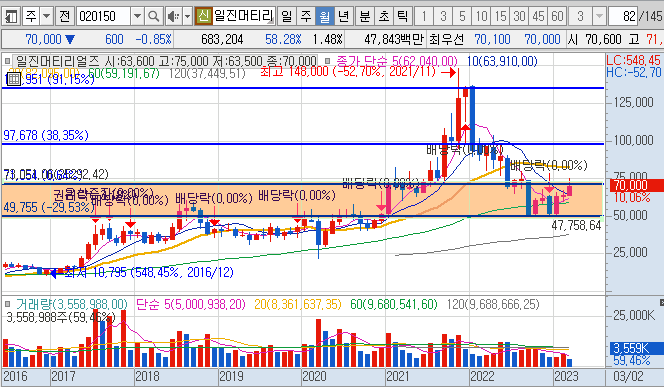Click trading value 47,843백만
This screenshot has height=387, width=664.
point(394,39)
